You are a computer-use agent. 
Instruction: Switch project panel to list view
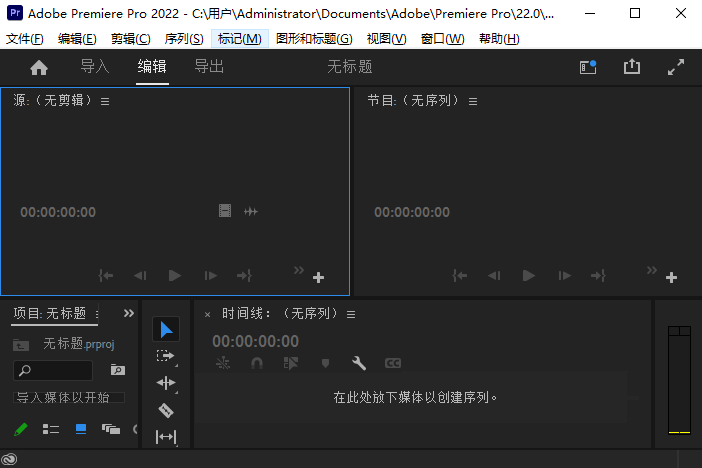[51, 429]
